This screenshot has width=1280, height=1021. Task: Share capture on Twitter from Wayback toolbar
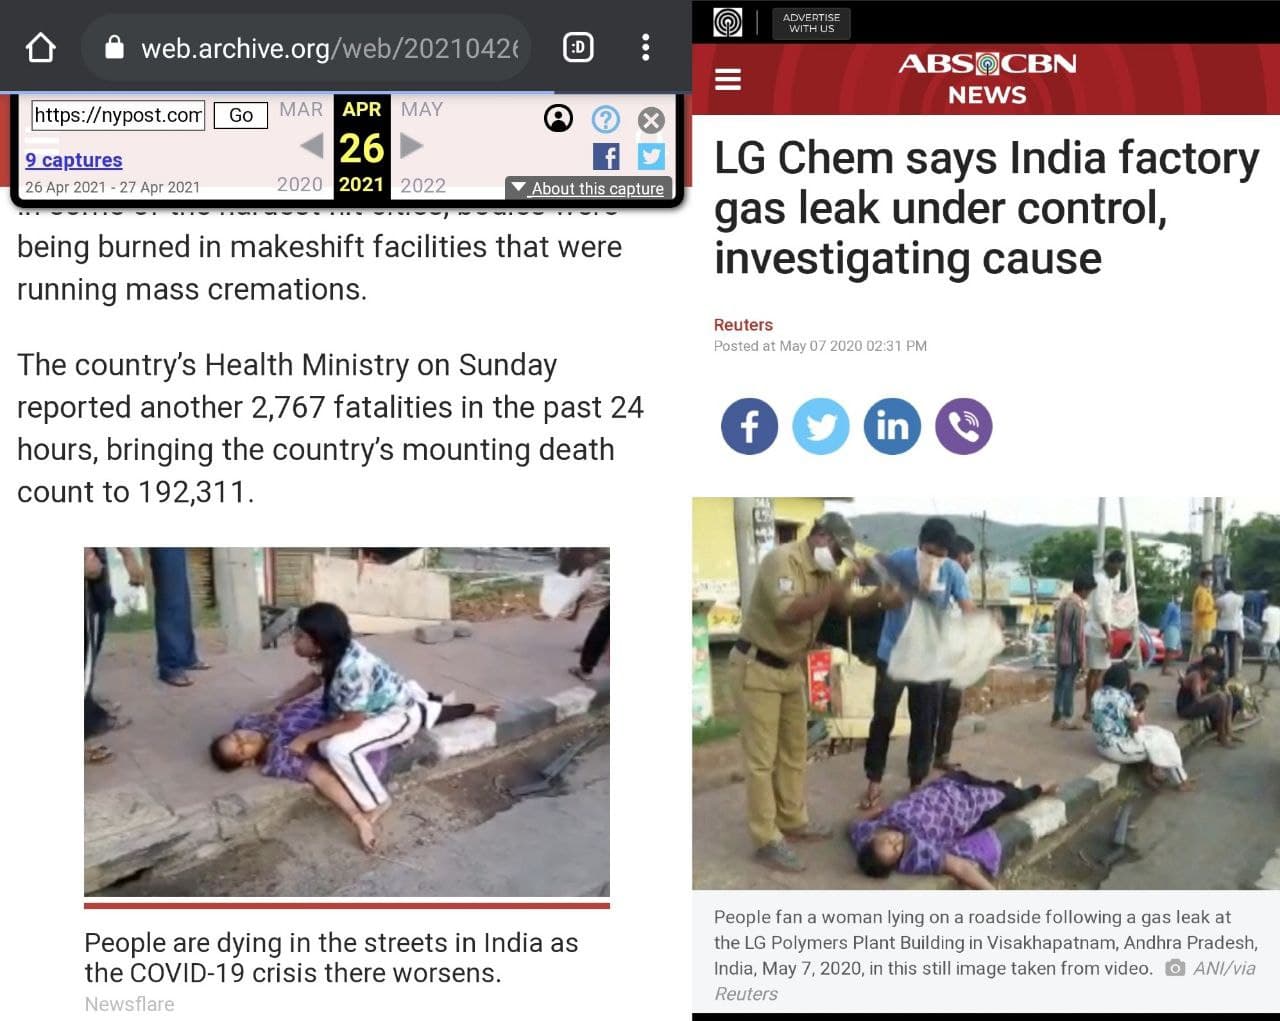click(x=651, y=157)
